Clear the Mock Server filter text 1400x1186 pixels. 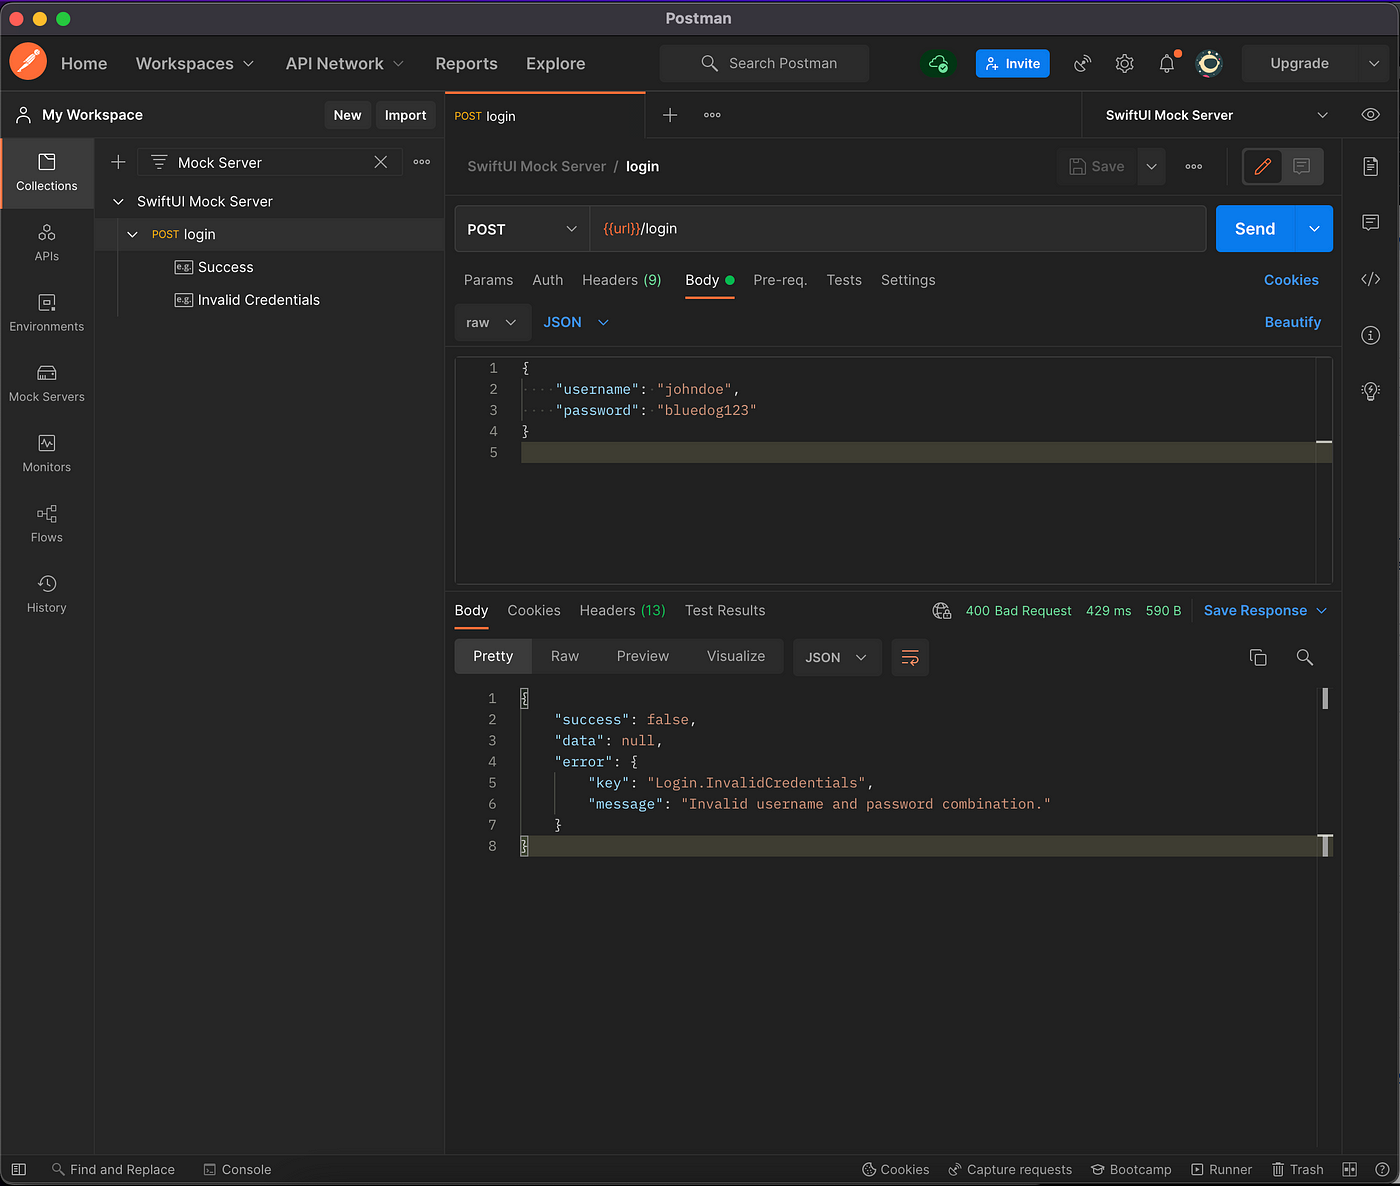(x=381, y=162)
